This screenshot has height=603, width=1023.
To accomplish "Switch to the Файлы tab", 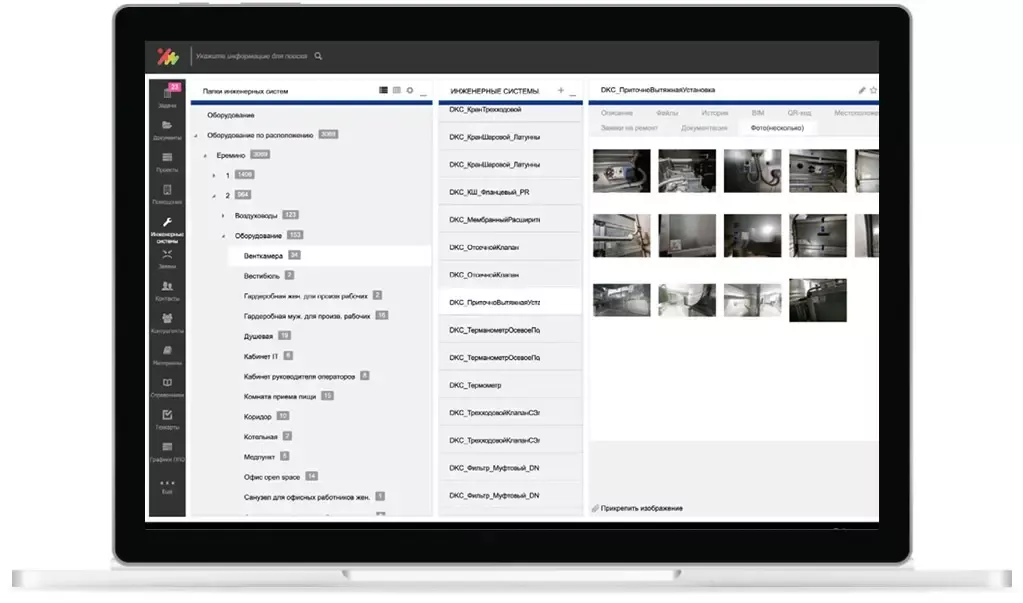I will [x=666, y=113].
